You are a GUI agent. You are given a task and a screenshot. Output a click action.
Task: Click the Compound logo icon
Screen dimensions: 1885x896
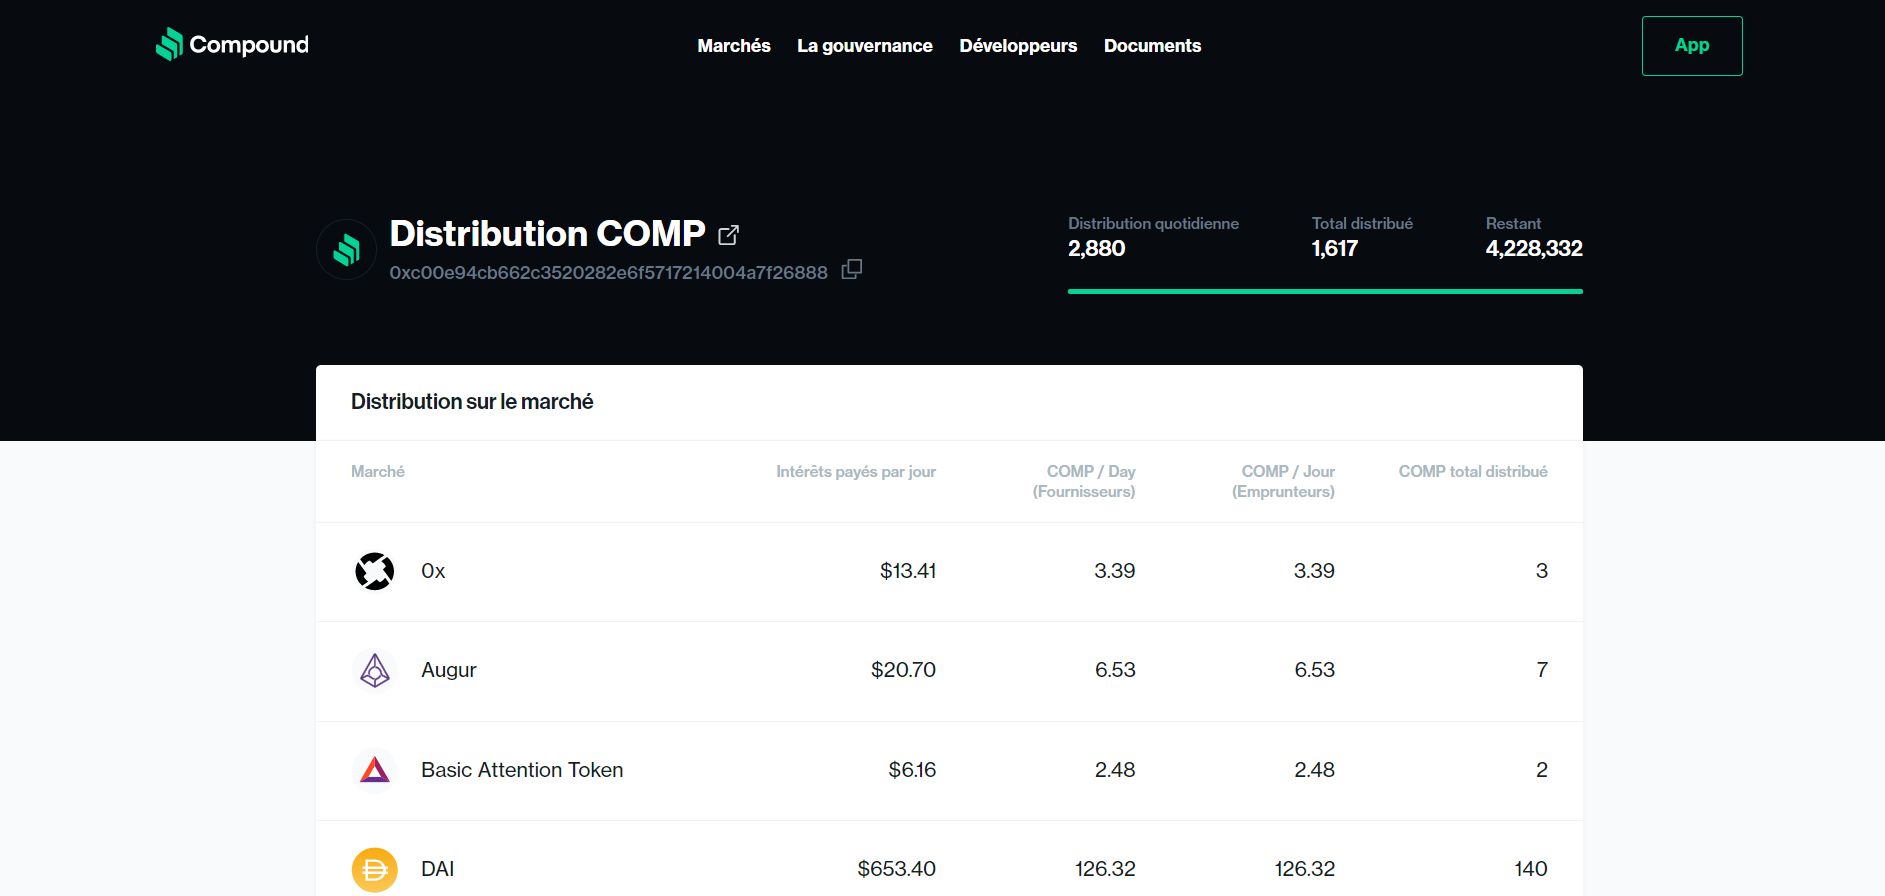pyautogui.click(x=169, y=44)
